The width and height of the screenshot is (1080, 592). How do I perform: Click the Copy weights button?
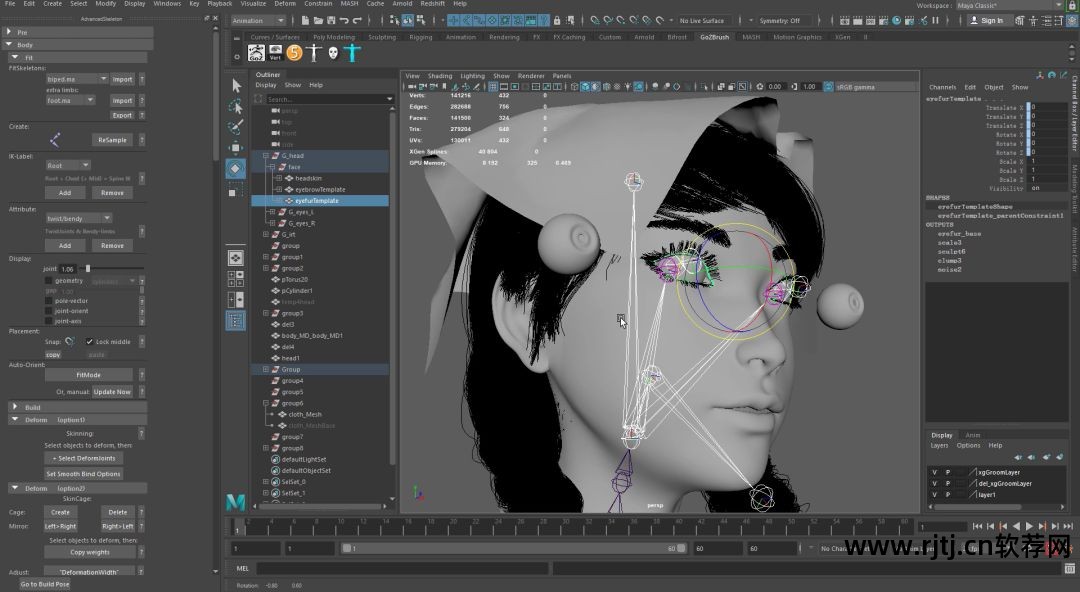pos(90,552)
